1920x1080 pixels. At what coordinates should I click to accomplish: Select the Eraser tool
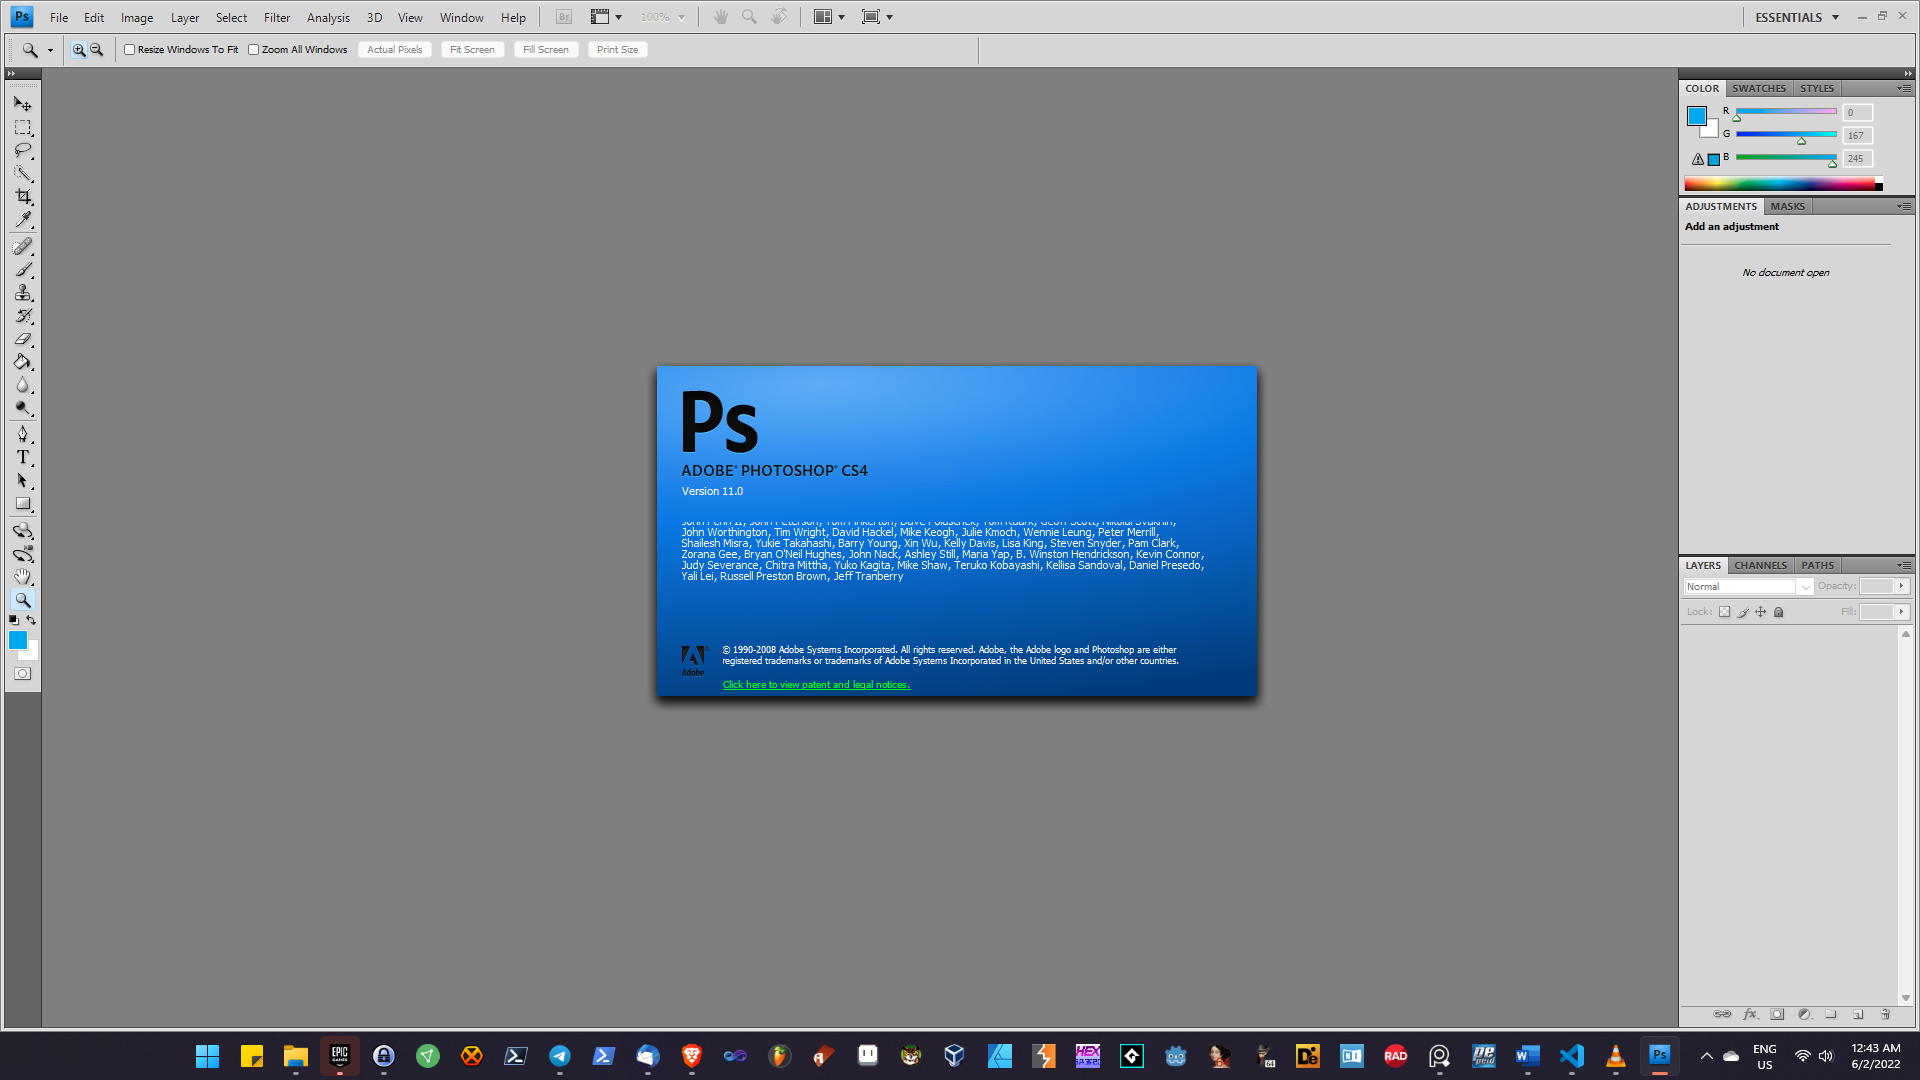(23, 339)
